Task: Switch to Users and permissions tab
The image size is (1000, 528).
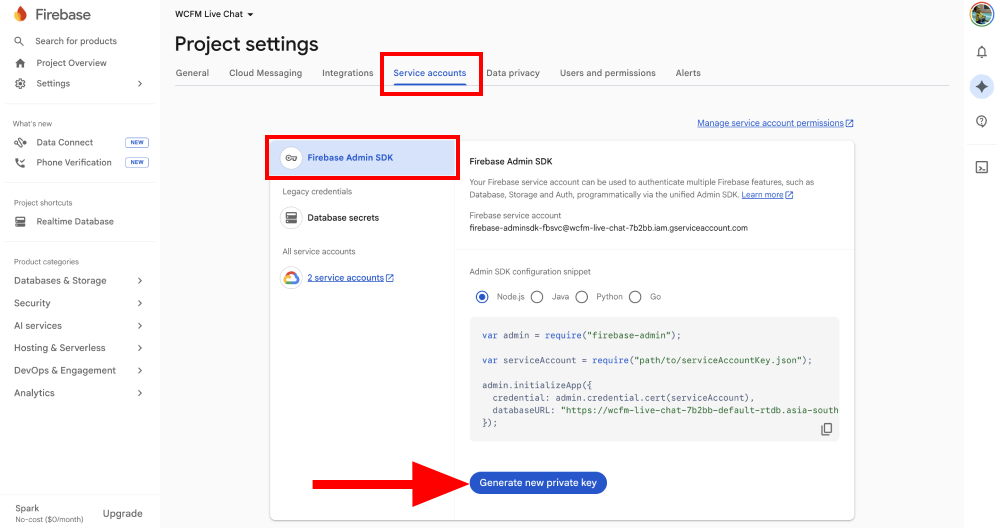Action: 607,73
